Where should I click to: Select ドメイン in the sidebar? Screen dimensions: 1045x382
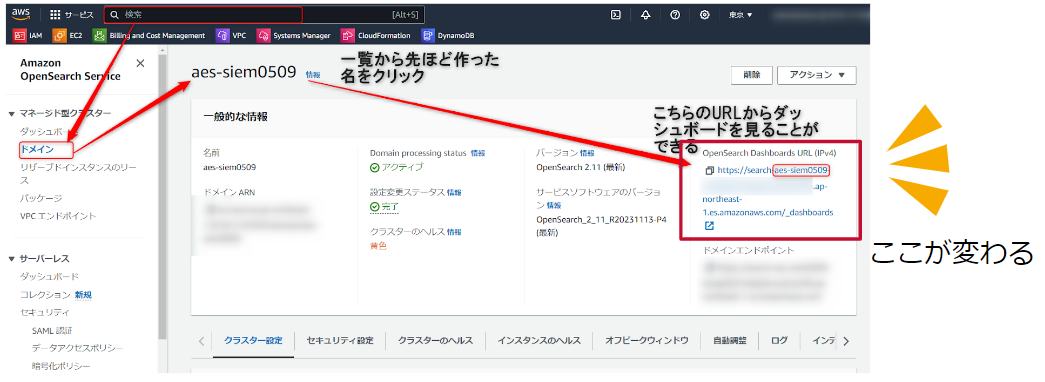pyautogui.click(x=37, y=149)
